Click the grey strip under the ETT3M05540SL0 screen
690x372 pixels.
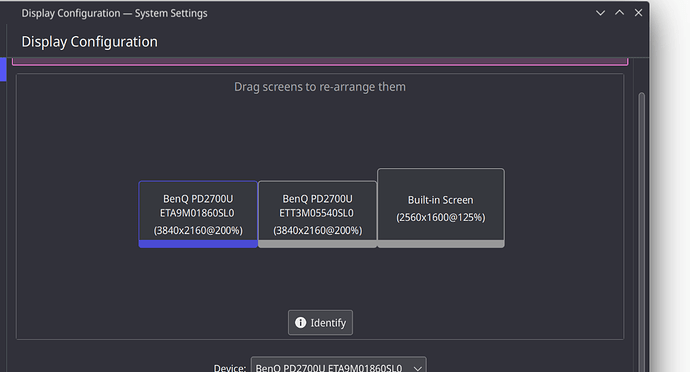click(x=317, y=244)
